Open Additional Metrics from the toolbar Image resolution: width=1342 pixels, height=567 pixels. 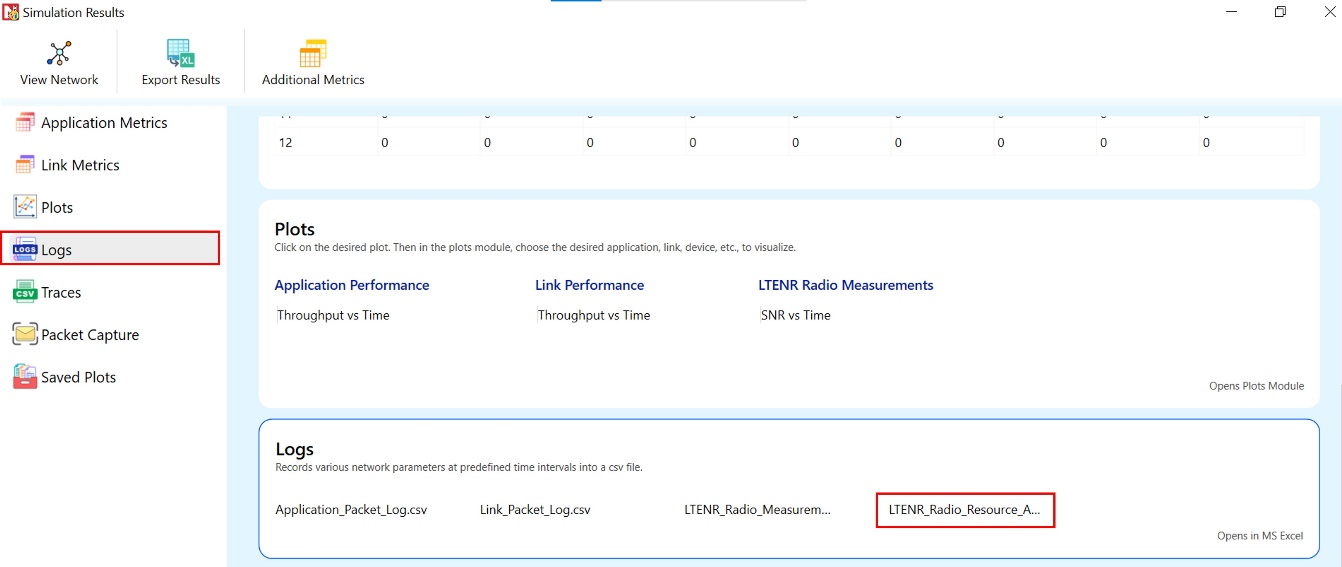tap(313, 54)
